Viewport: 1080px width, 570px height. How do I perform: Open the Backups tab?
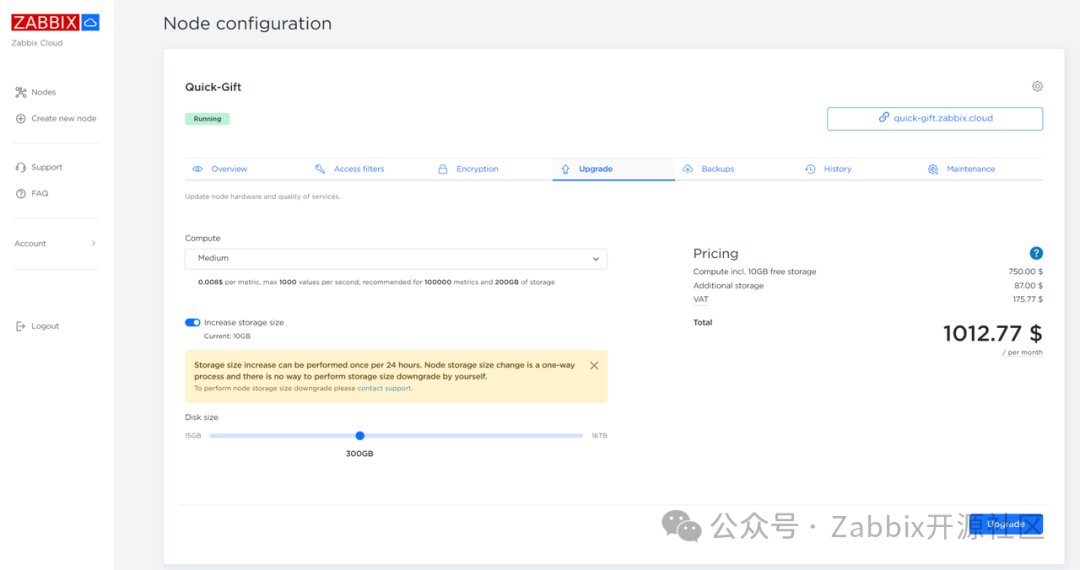tap(717, 169)
